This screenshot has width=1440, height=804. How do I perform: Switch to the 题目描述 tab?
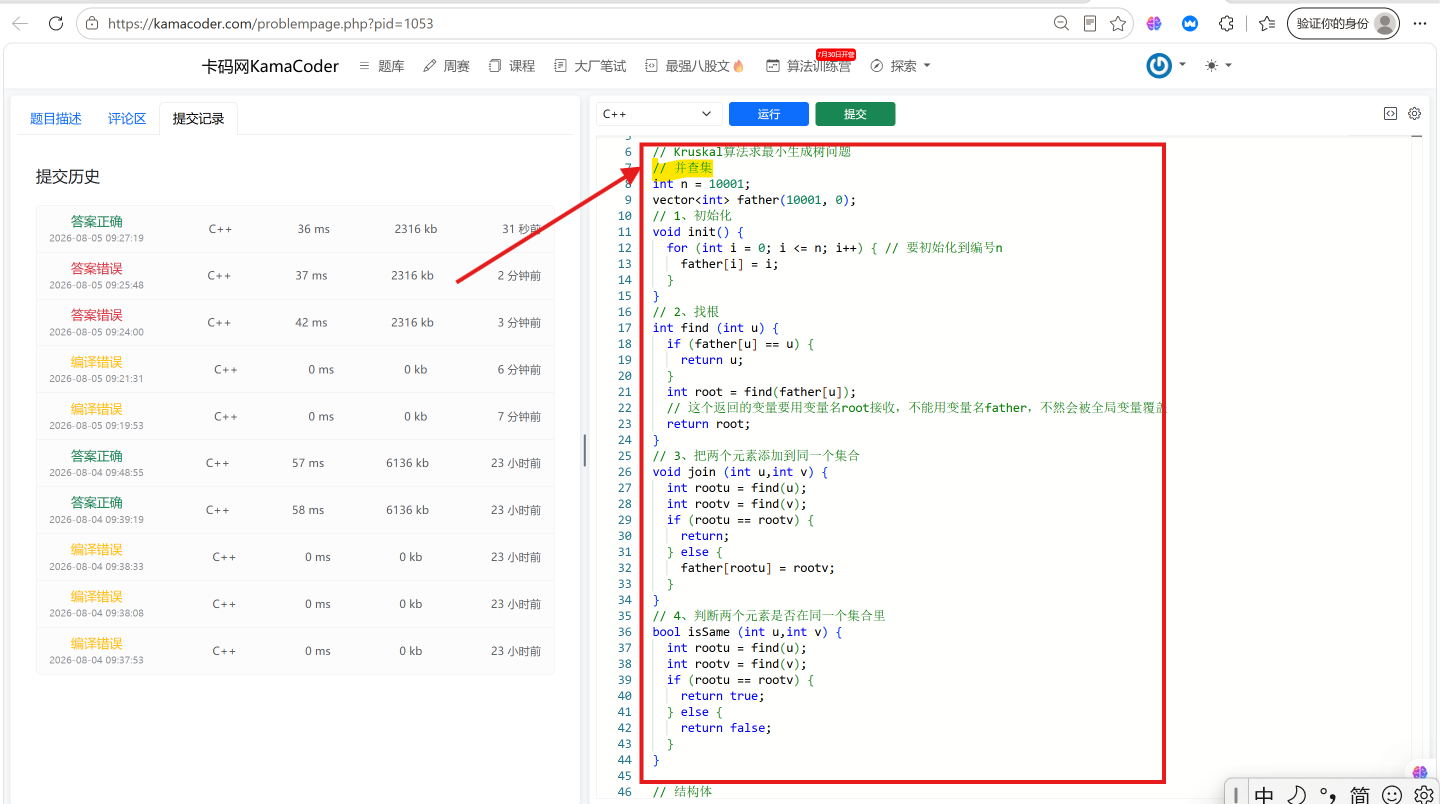(56, 118)
